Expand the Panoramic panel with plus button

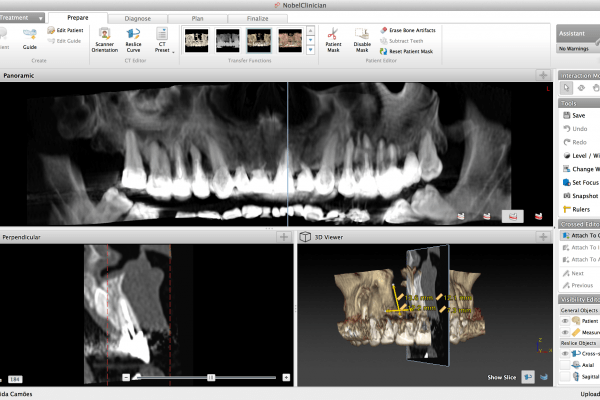pyautogui.click(x=541, y=75)
